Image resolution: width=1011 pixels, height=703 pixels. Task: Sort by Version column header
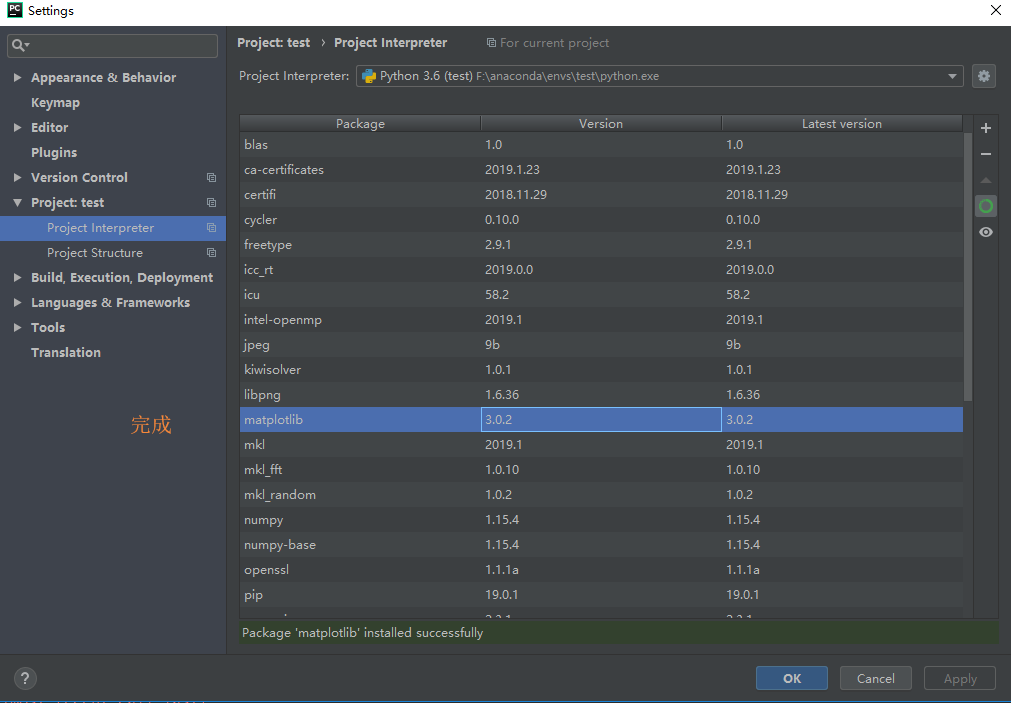click(601, 124)
